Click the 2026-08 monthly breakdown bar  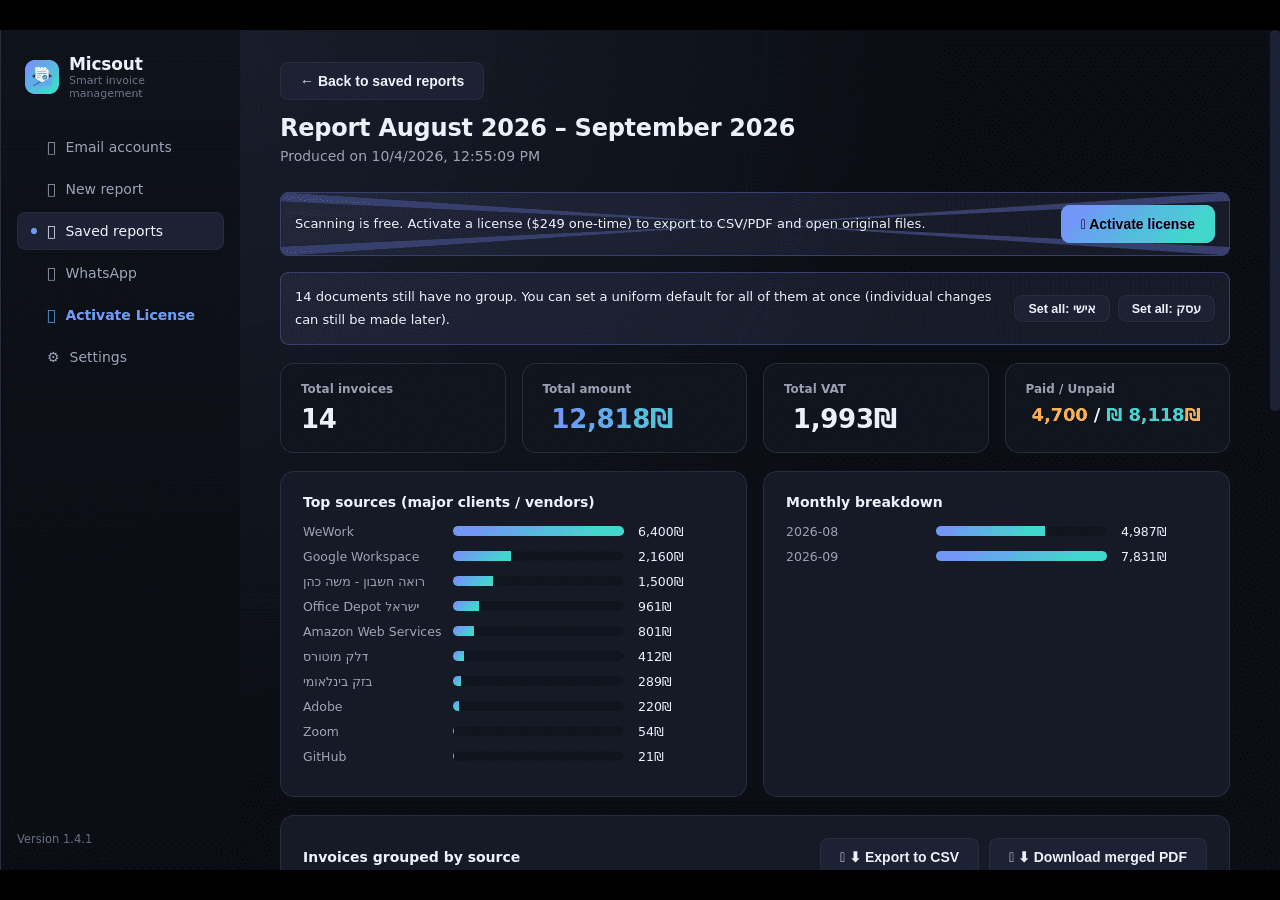1021,531
